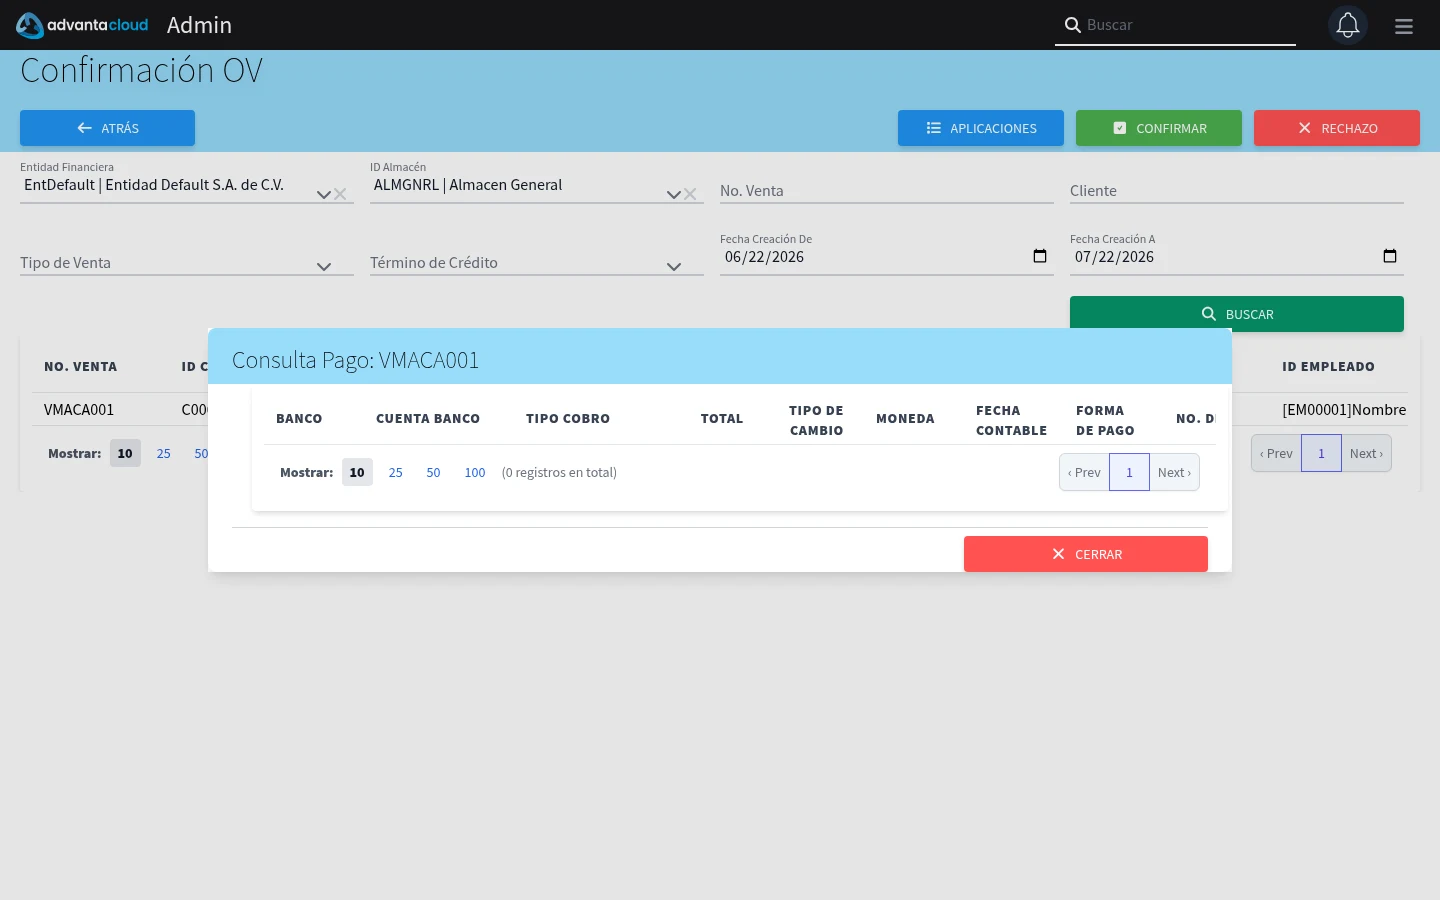This screenshot has width=1440, height=900.
Task: Open the notifications bell
Action: pos(1348,25)
